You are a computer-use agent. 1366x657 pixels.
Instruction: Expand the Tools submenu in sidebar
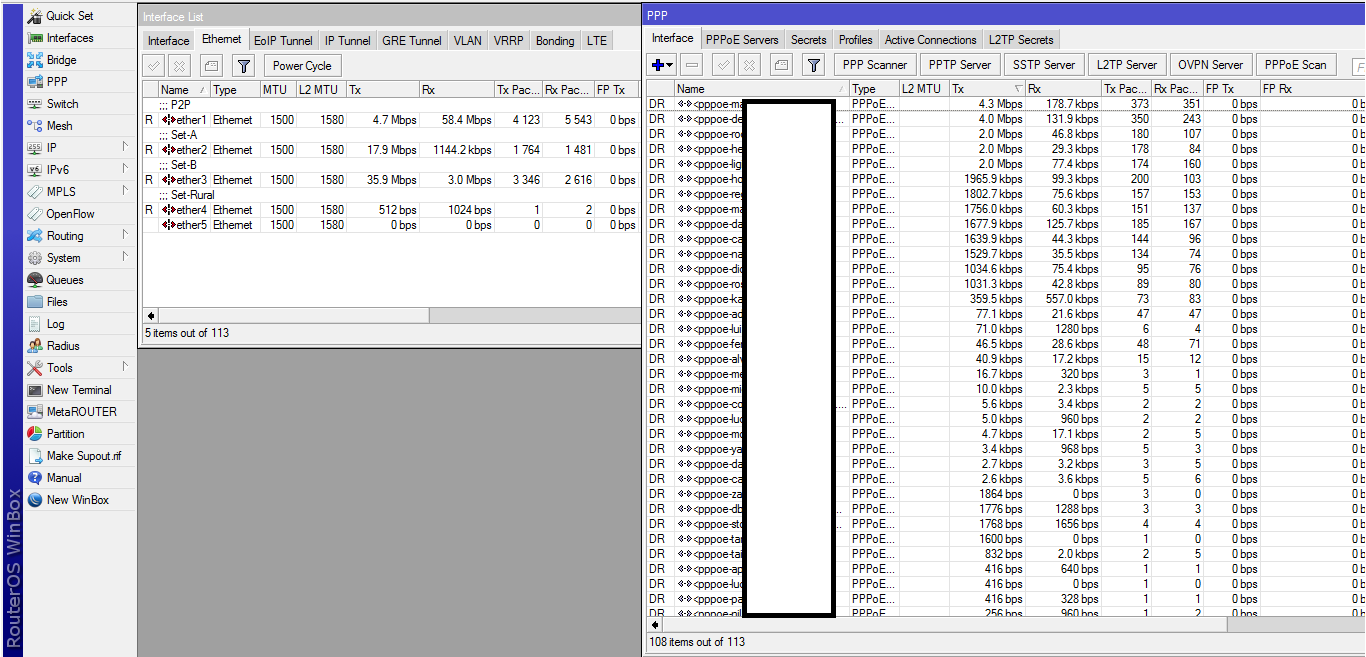125,368
